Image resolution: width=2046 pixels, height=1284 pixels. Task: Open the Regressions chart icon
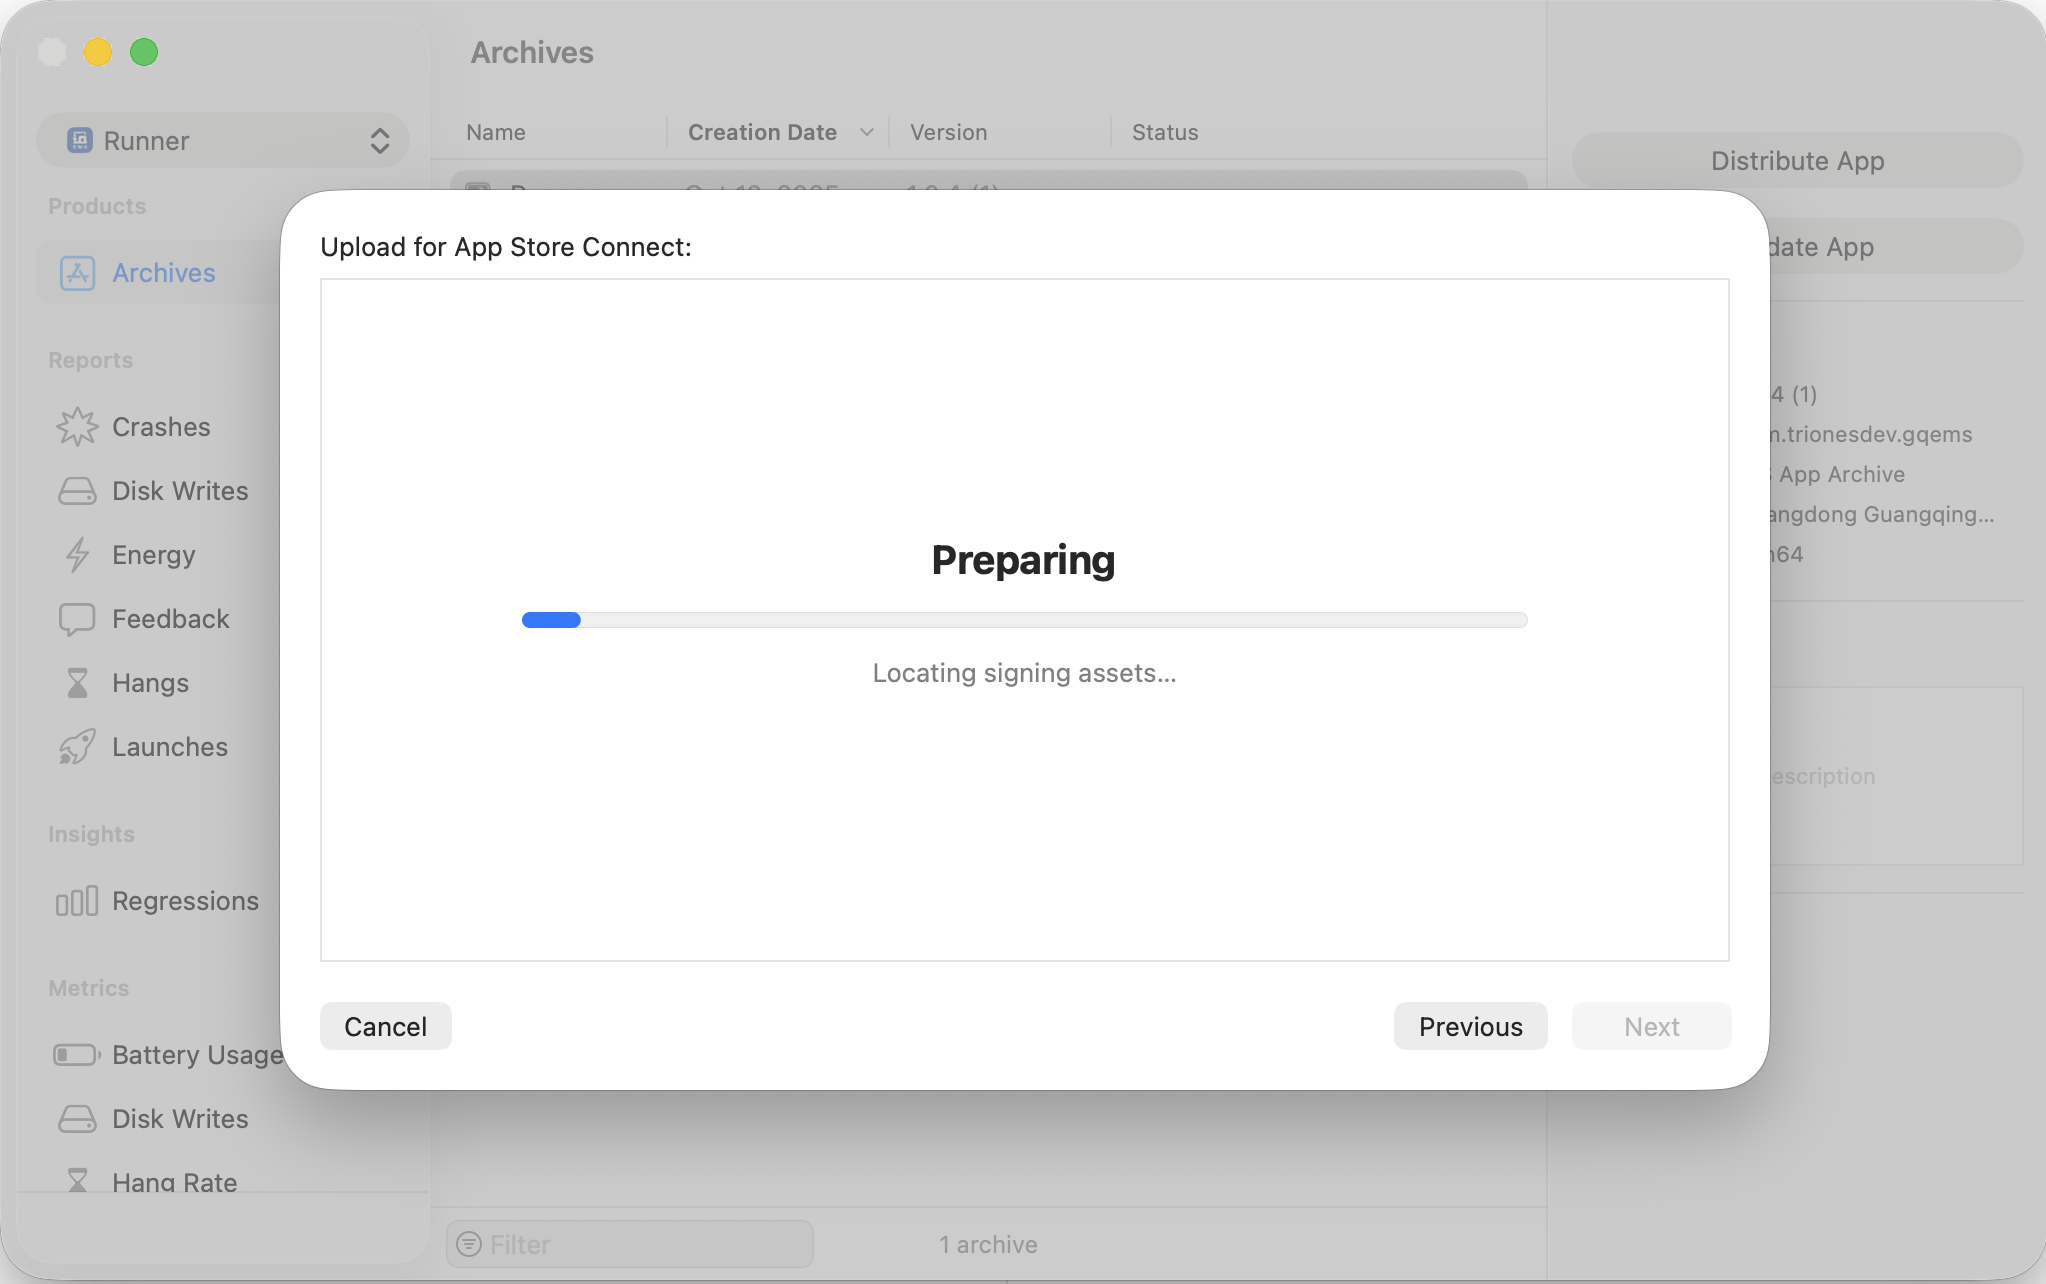click(x=77, y=901)
